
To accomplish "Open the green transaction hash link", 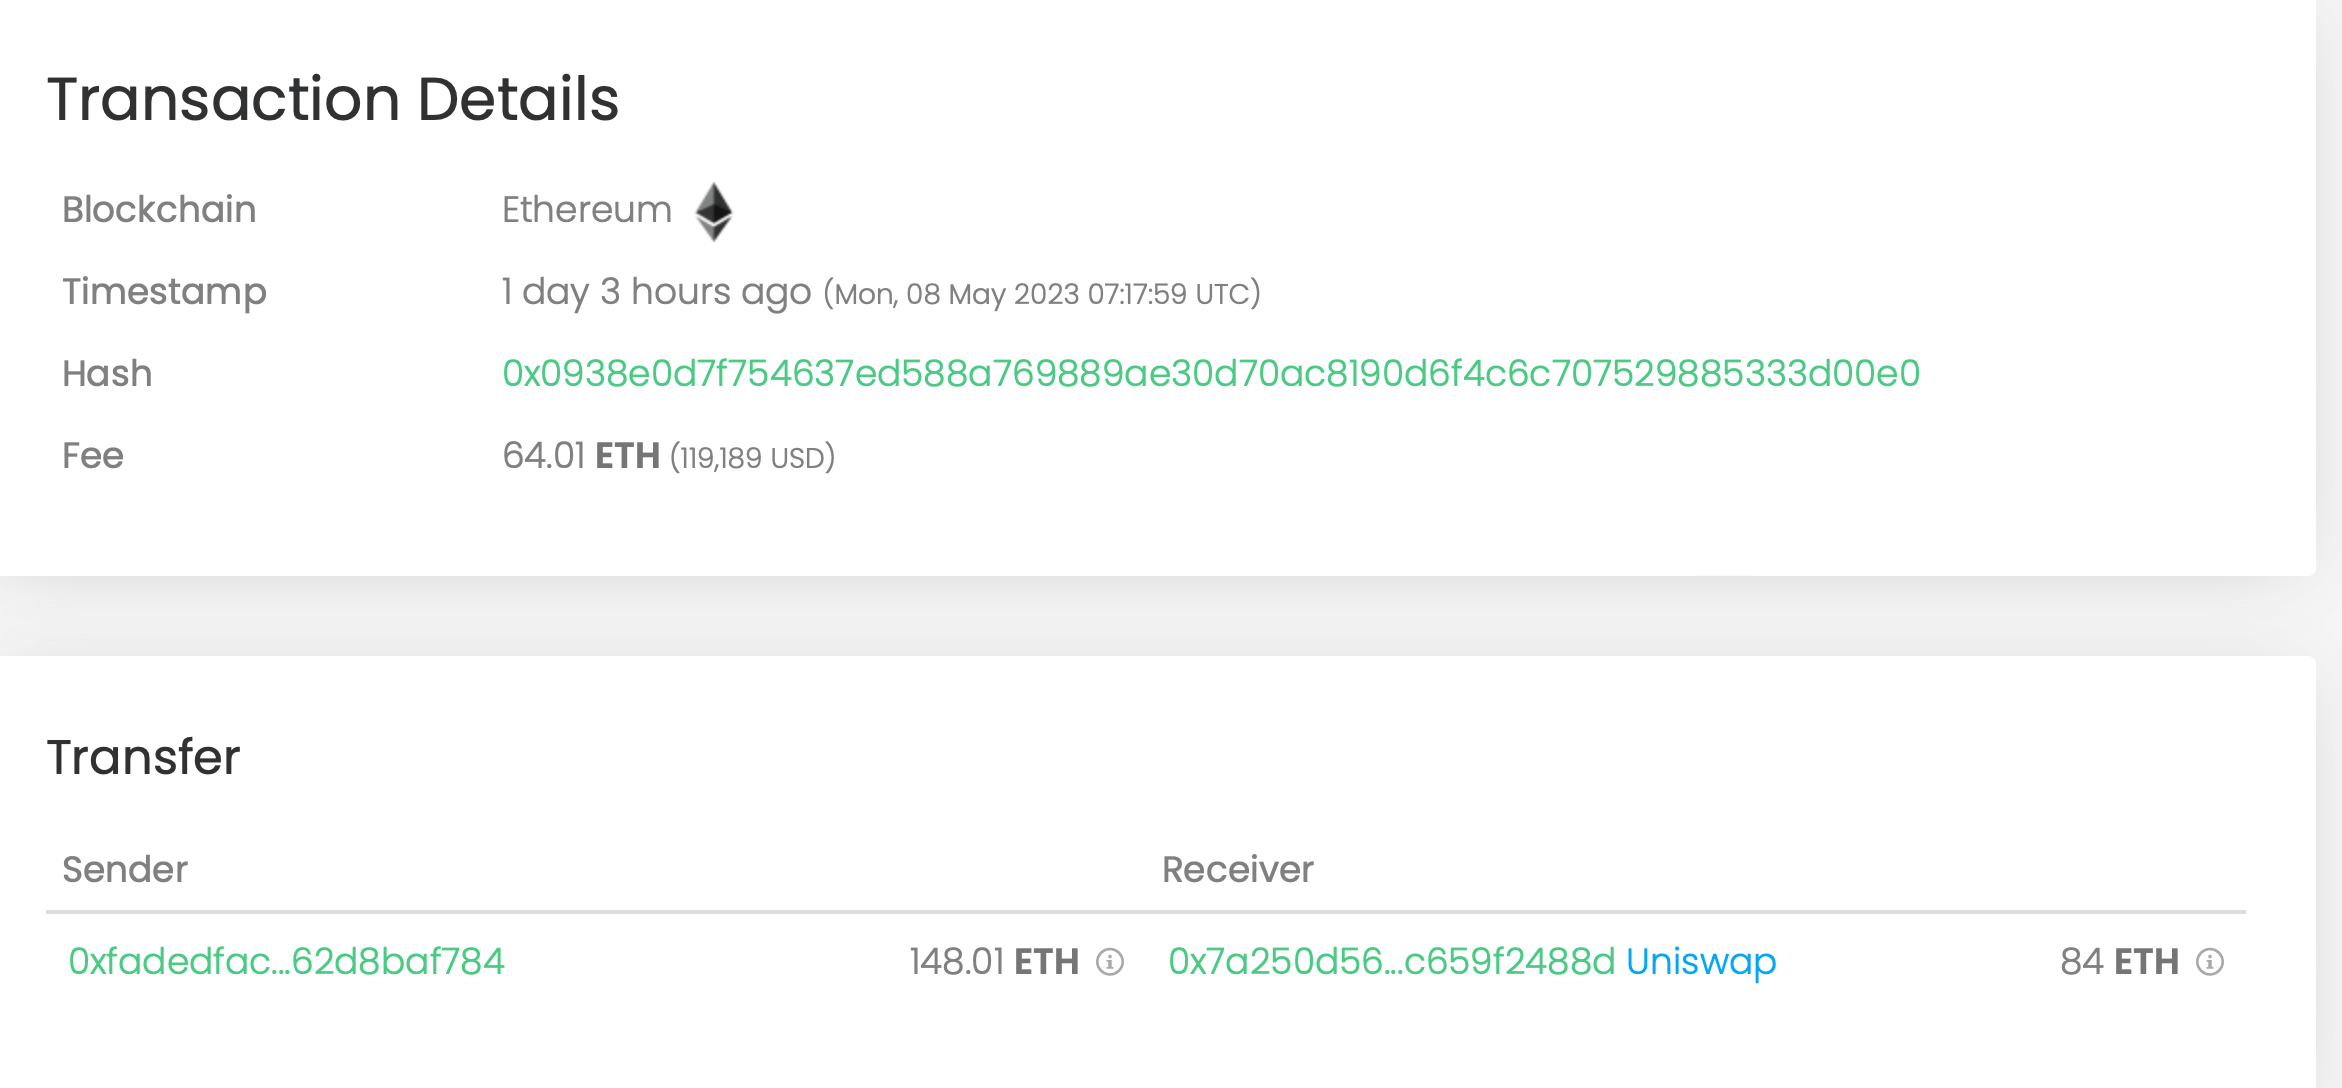I will click(x=1210, y=374).
